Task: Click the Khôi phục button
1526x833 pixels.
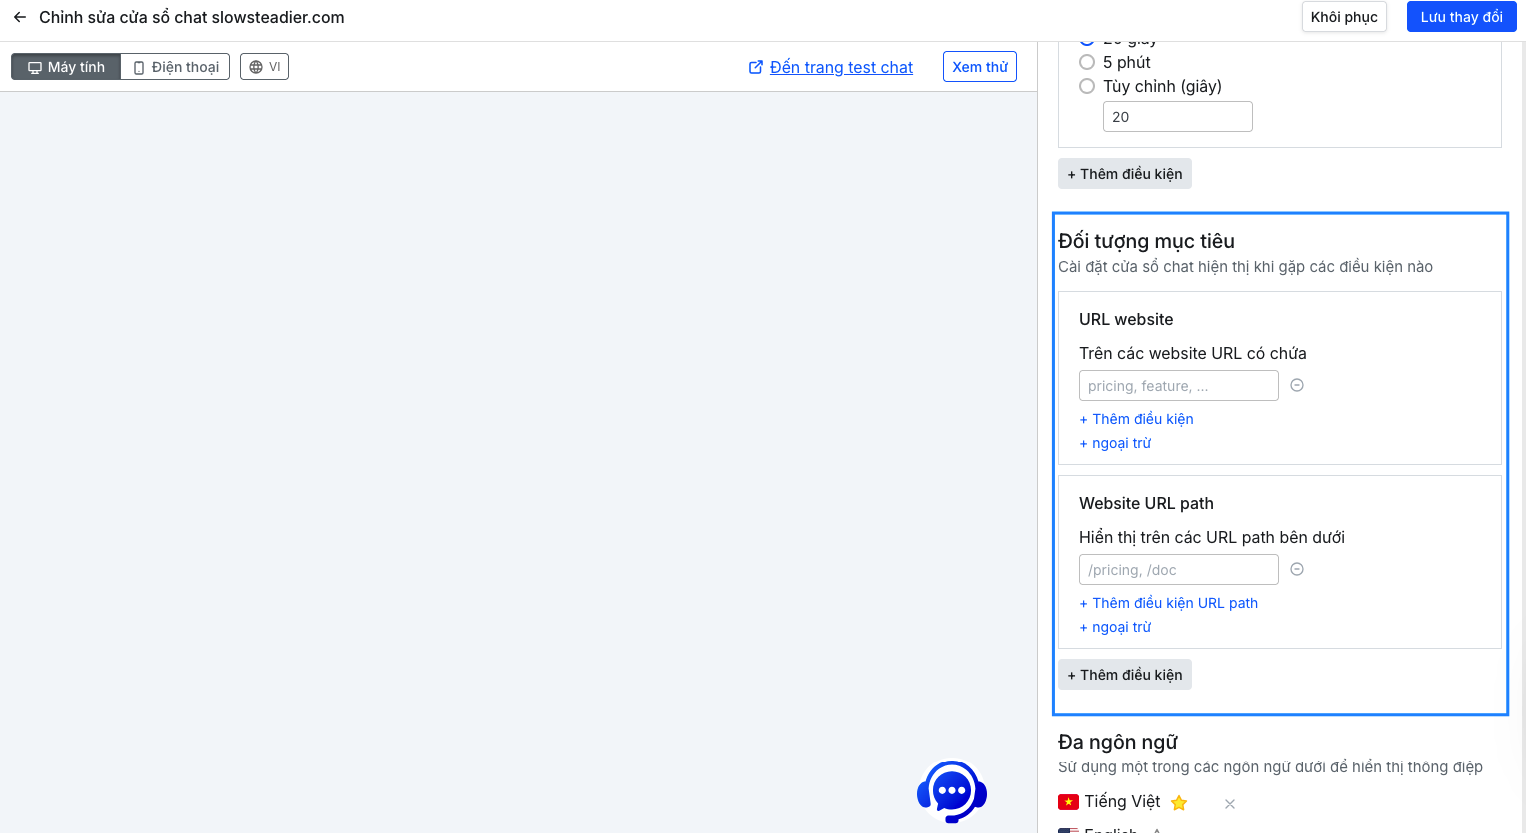Action: tap(1343, 17)
